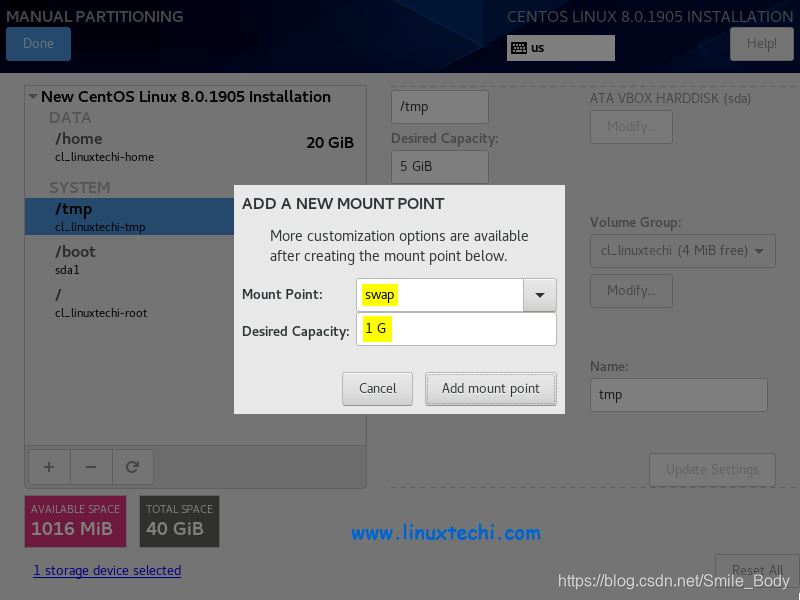Image resolution: width=800 pixels, height=600 pixels.
Task: Click the Name field containing tmp
Action: [679, 395]
